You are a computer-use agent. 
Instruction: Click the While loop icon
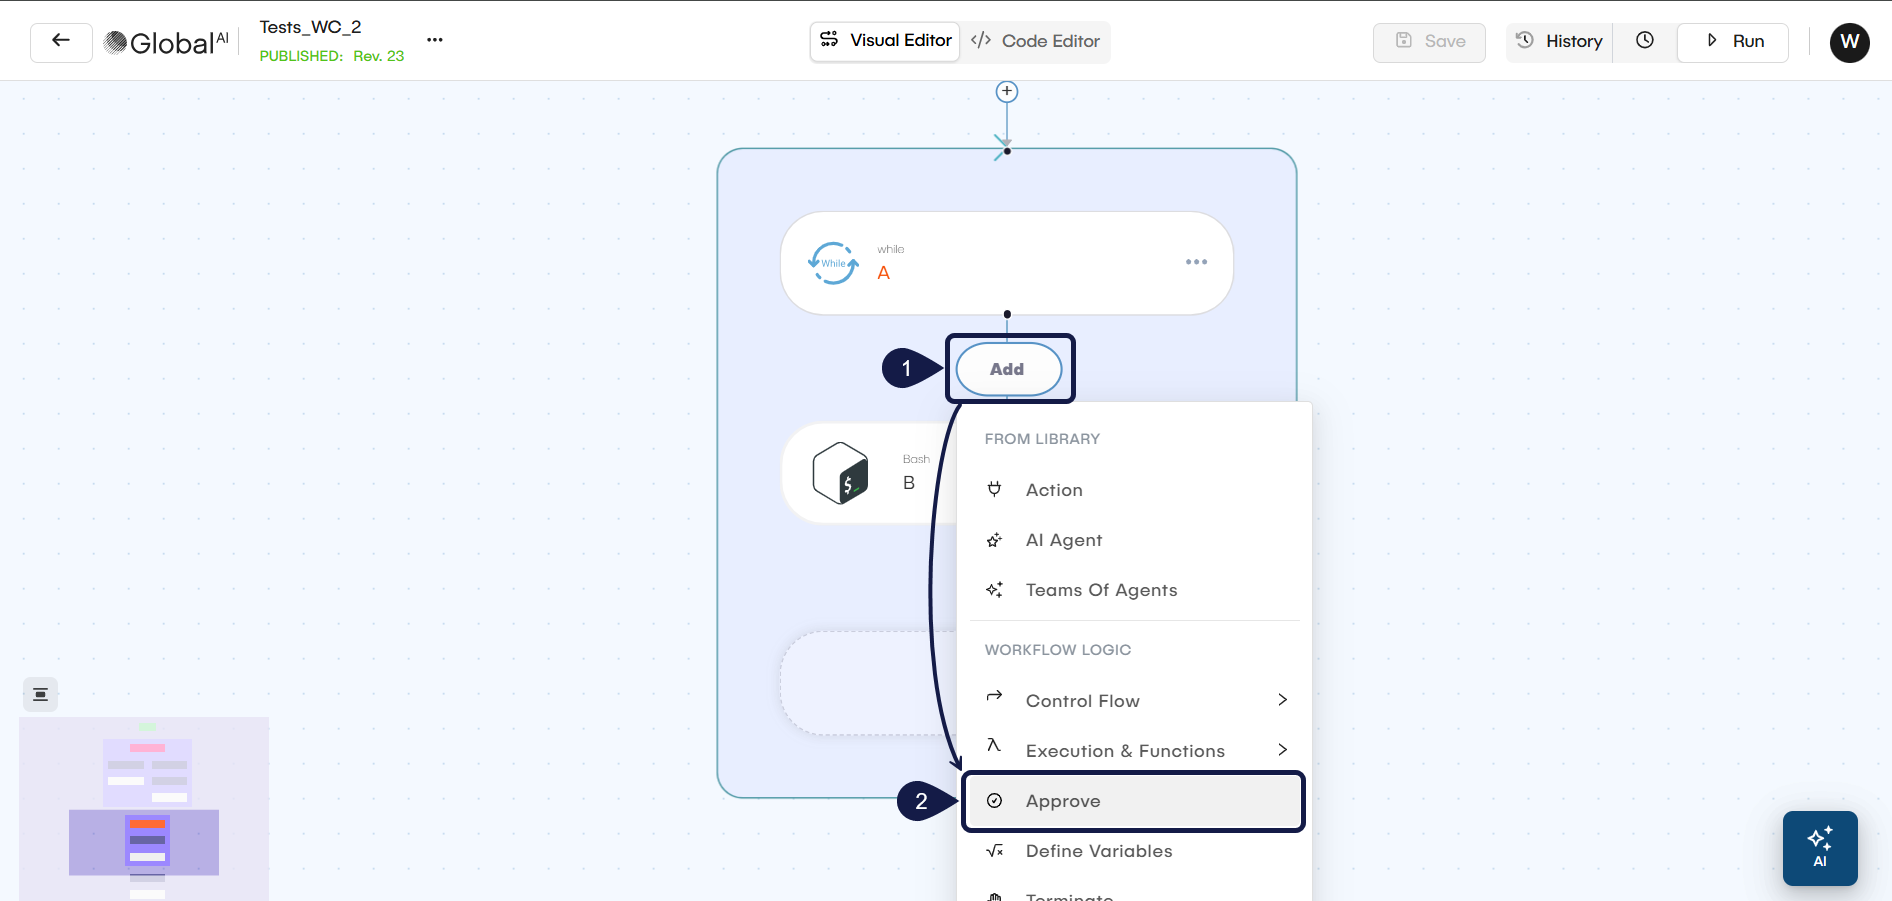pos(833,263)
